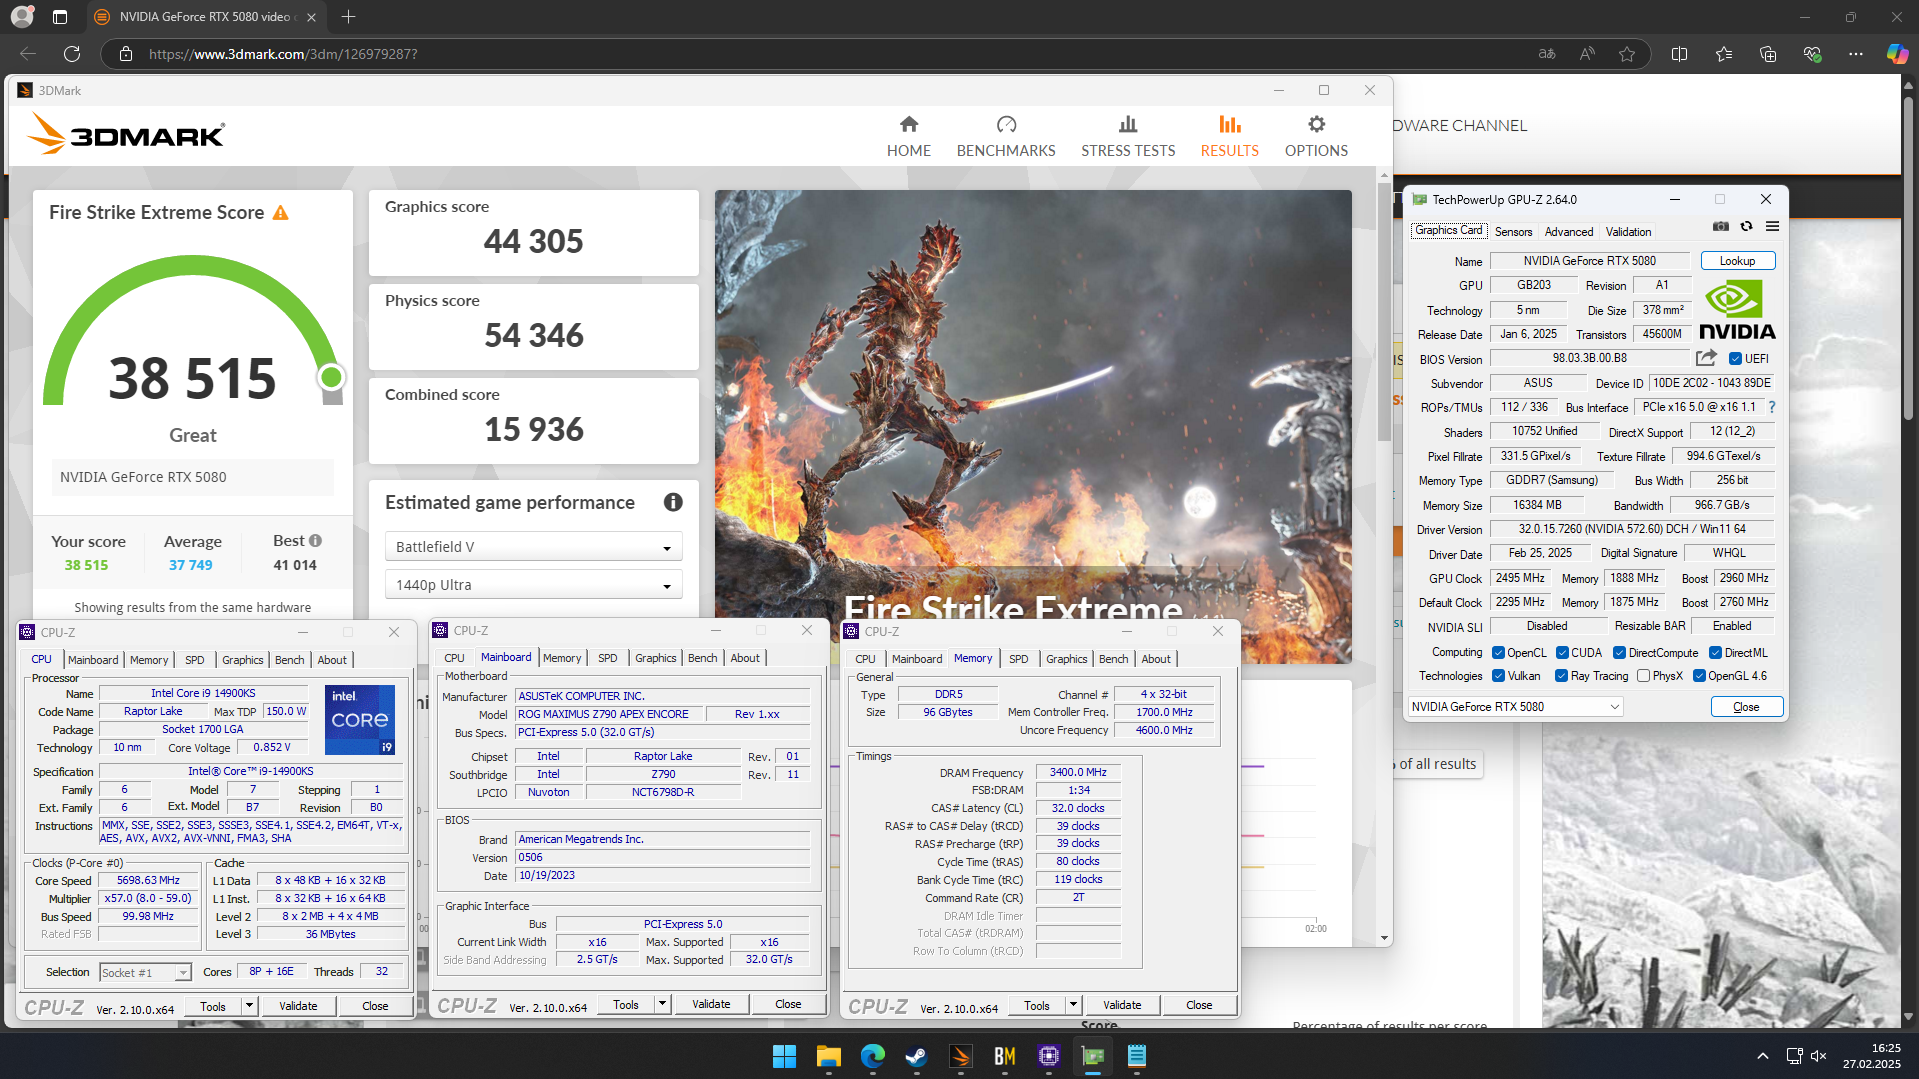Image resolution: width=1919 pixels, height=1079 pixels.
Task: Show hidden icons in system tray
Action: pos(1762,1056)
